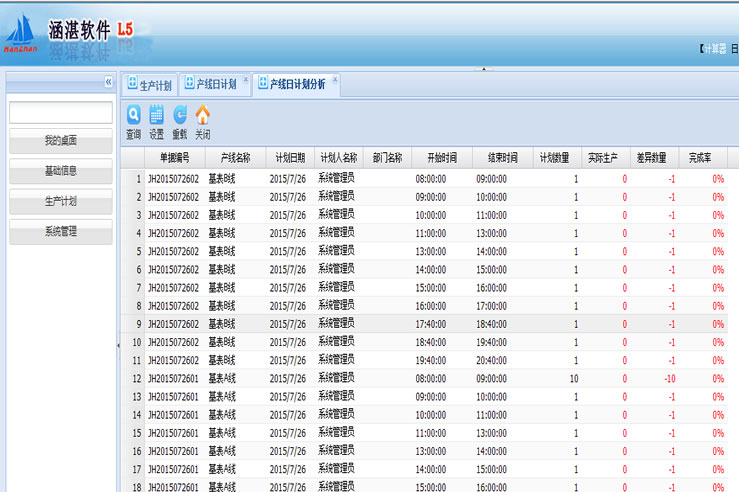This screenshot has height=492, width=739.
Task: Open the 计算器 link in header
Action: pos(713,48)
